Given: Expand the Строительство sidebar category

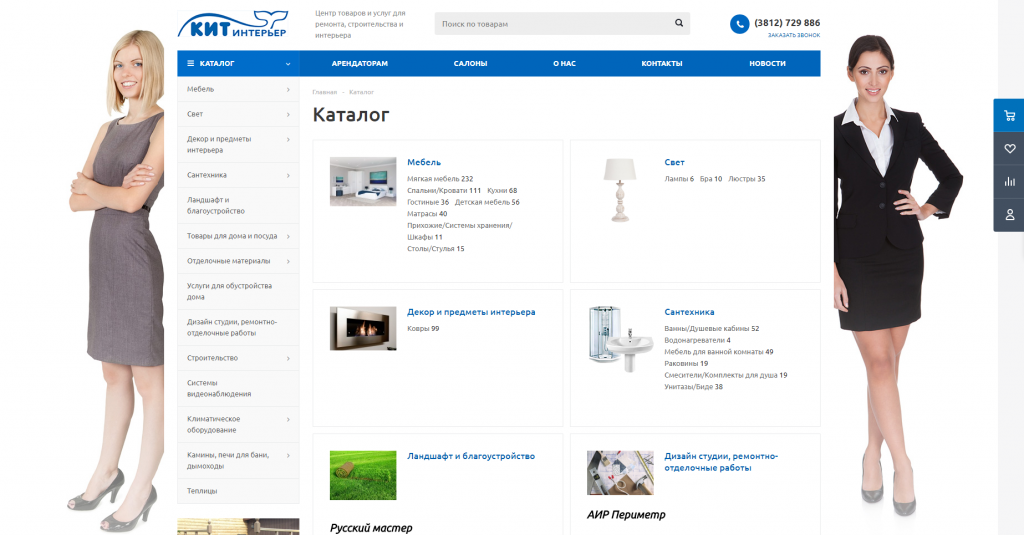Looking at the screenshot, I should pos(288,358).
